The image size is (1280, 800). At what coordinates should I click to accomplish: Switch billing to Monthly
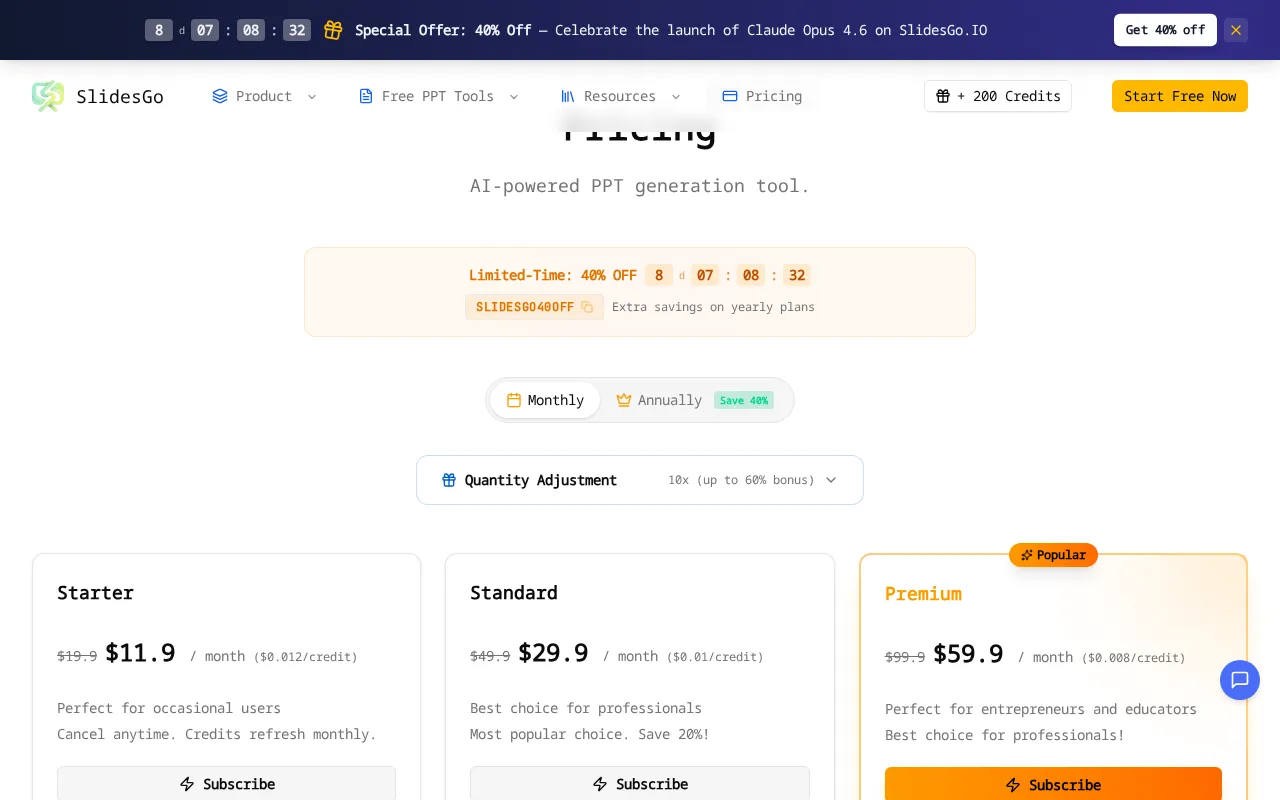(x=545, y=400)
